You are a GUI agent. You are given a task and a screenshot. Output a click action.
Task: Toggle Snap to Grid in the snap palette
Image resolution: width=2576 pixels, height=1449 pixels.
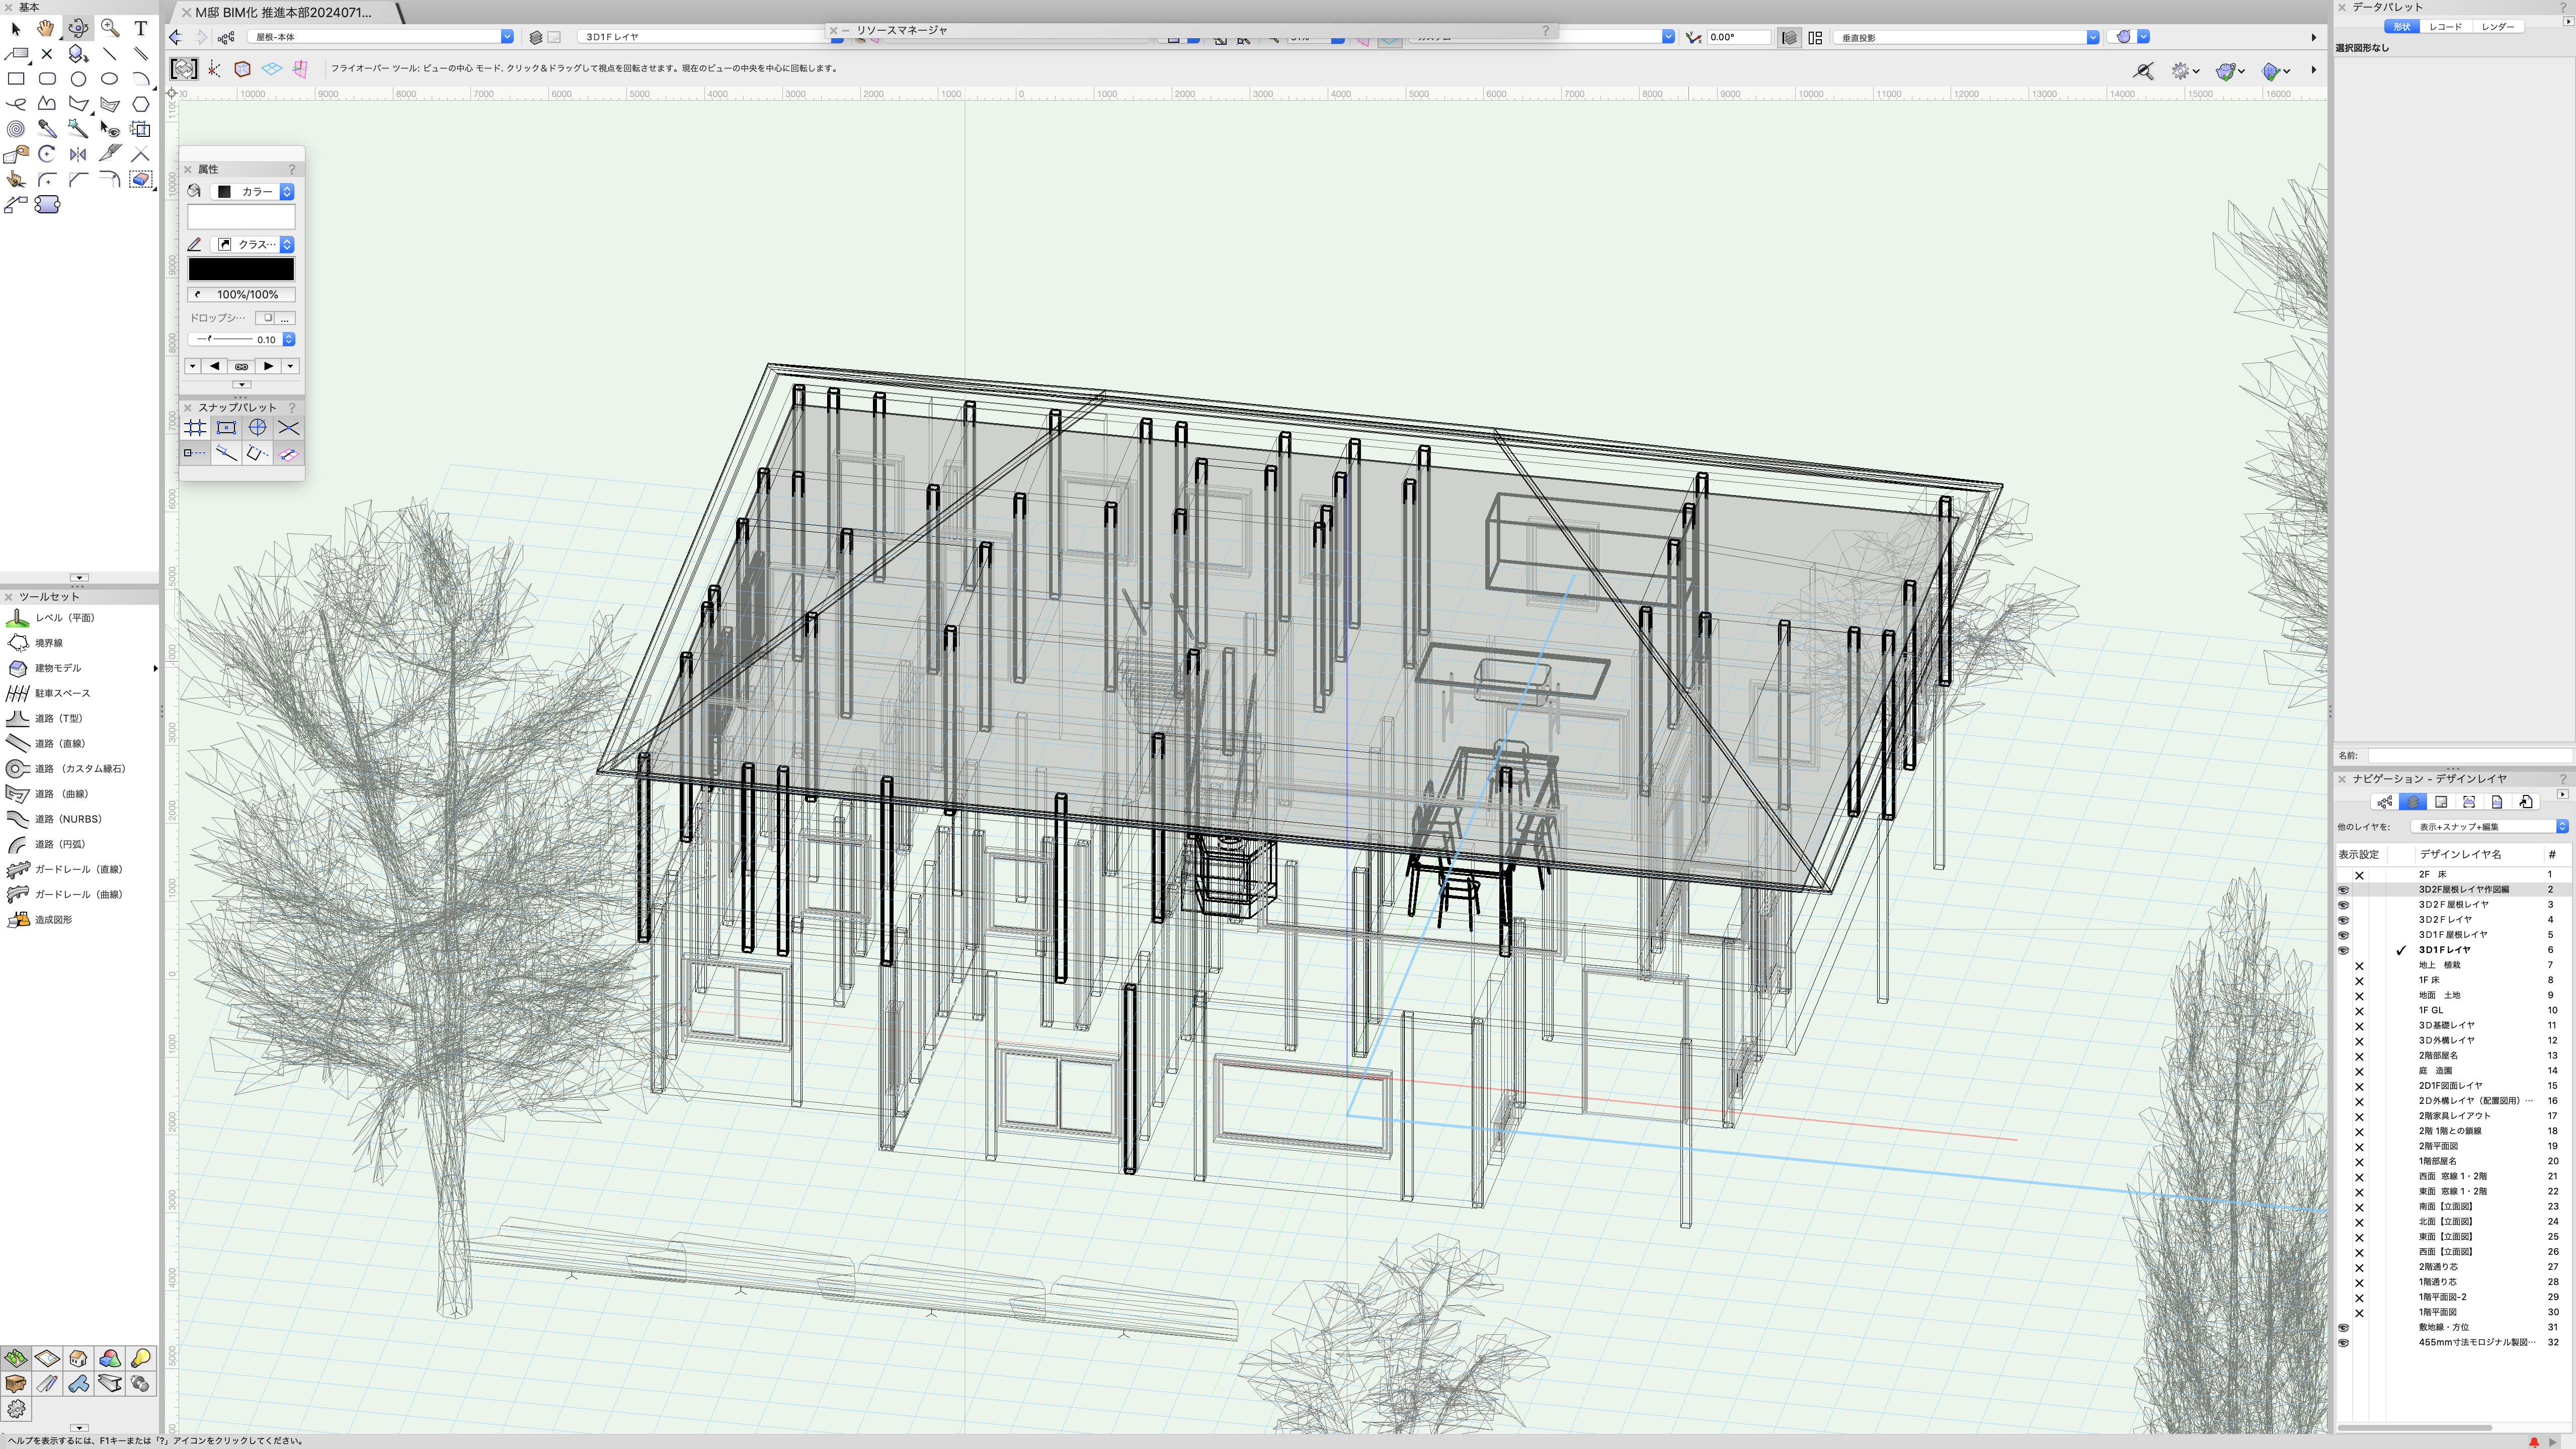[195, 428]
